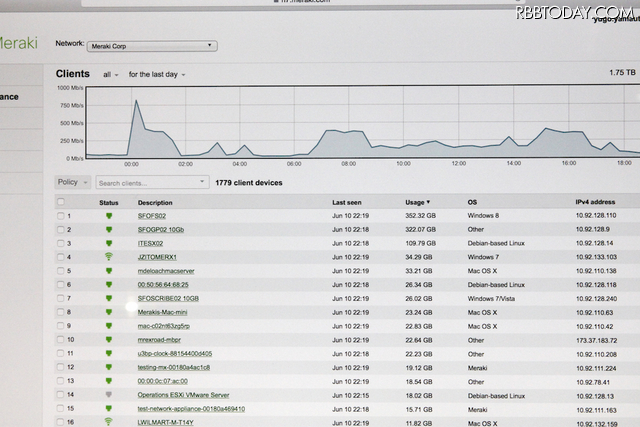Click the Windows 8 OS cell
Viewport: 640px width, 427px height.
click(x=483, y=216)
